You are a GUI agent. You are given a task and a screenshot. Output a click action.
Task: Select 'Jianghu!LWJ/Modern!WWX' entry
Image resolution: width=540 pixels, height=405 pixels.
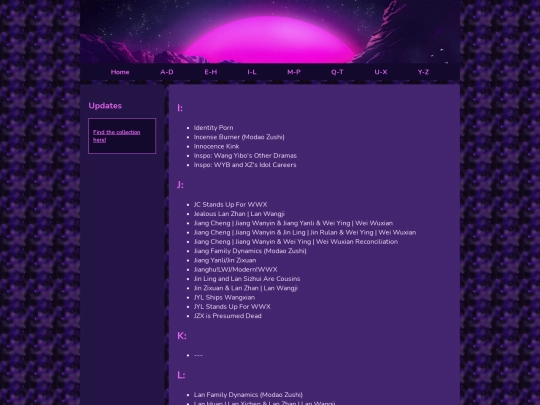click(236, 270)
